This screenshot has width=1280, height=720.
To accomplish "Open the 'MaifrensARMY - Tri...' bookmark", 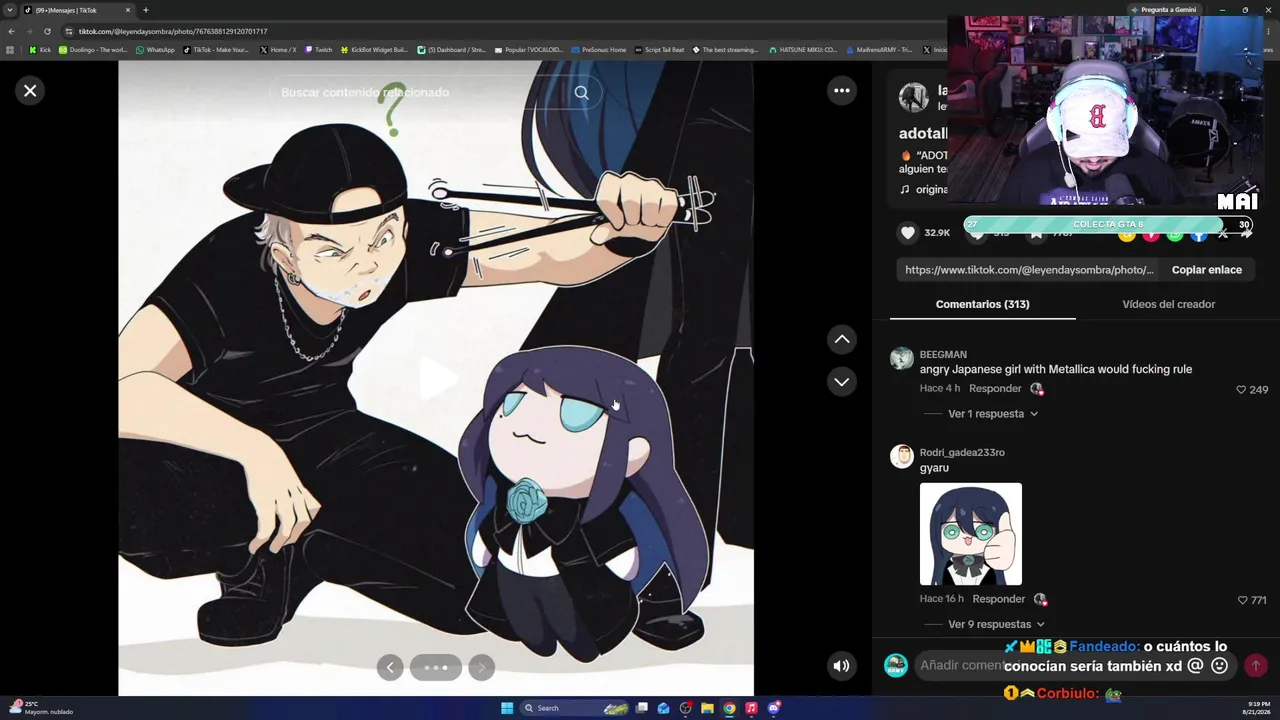I will click(x=879, y=49).
